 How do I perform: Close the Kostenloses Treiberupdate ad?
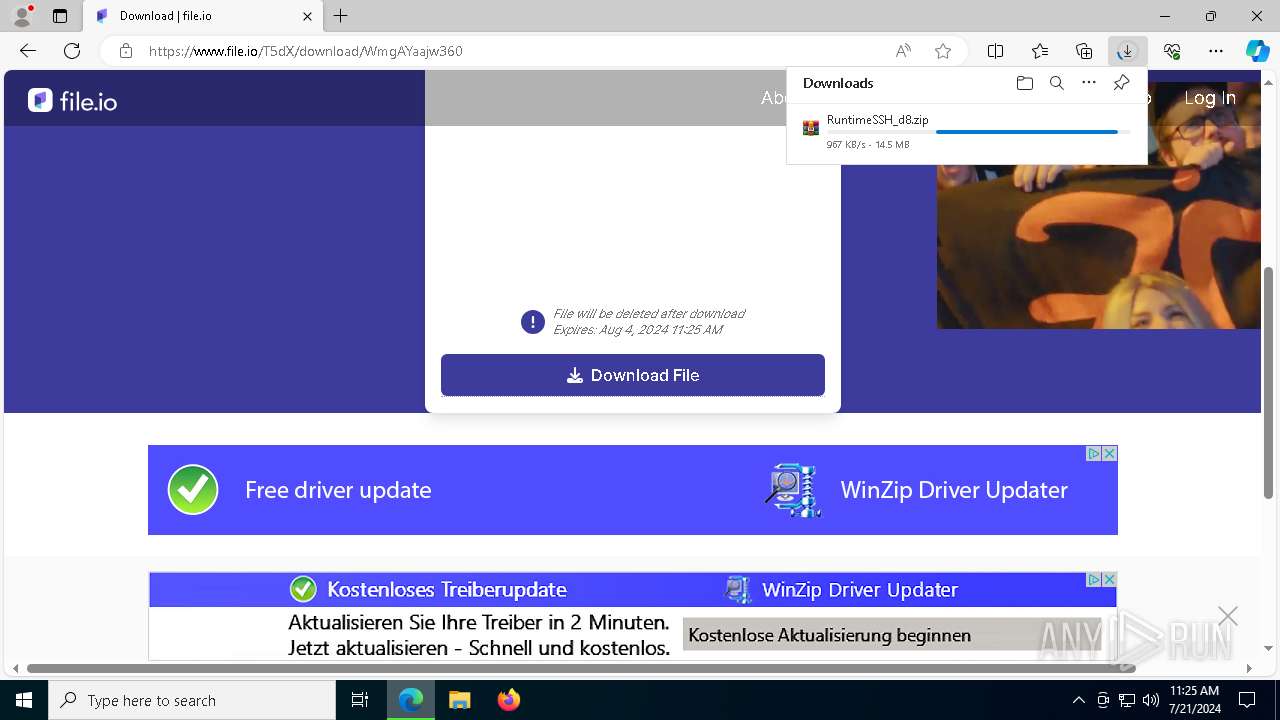tap(1110, 580)
